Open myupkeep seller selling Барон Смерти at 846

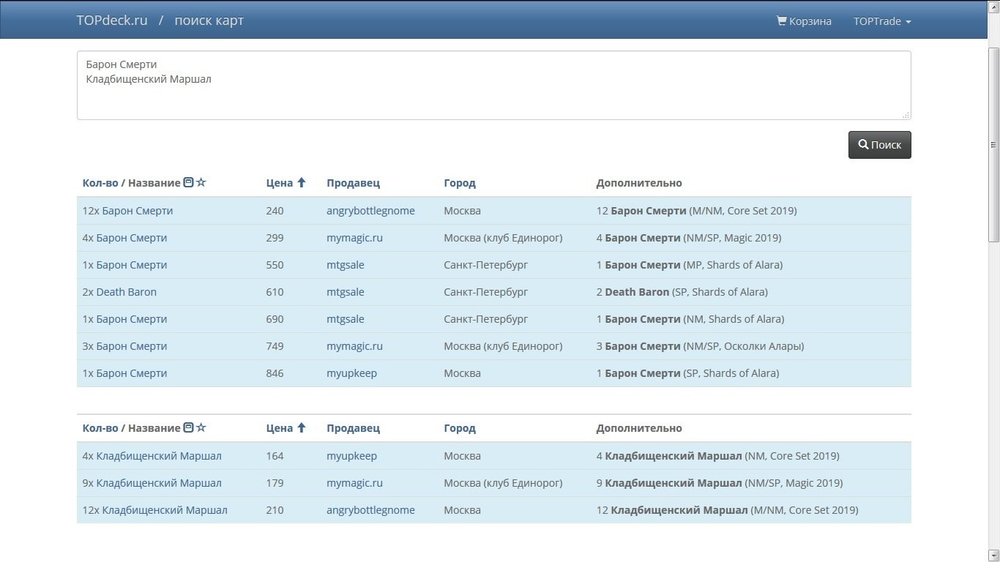click(351, 373)
